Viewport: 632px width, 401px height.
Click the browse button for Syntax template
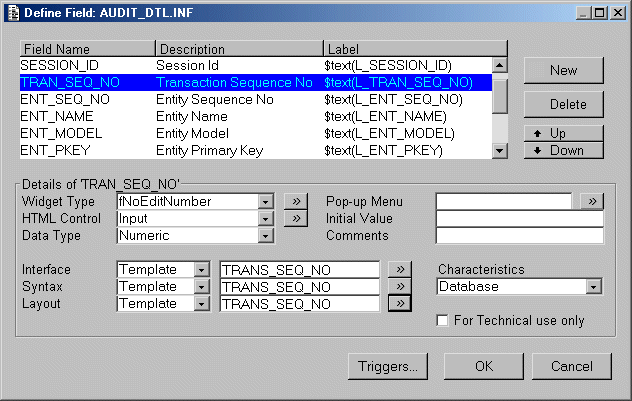399,286
